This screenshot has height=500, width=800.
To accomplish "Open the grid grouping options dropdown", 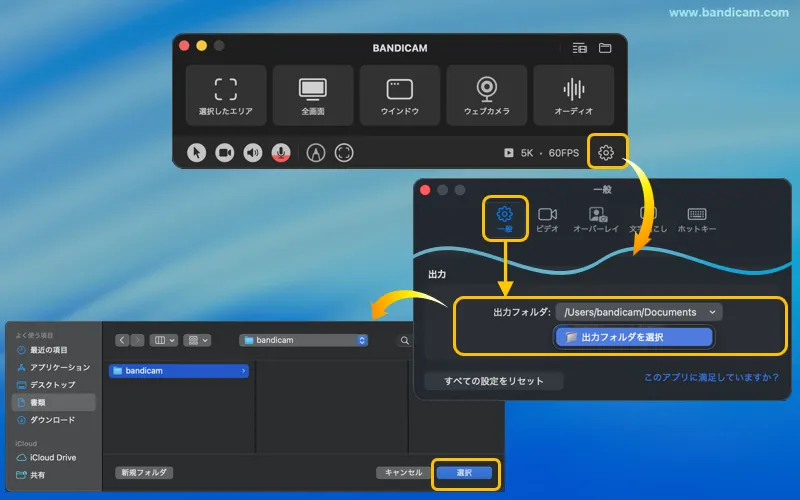I will (x=197, y=340).
